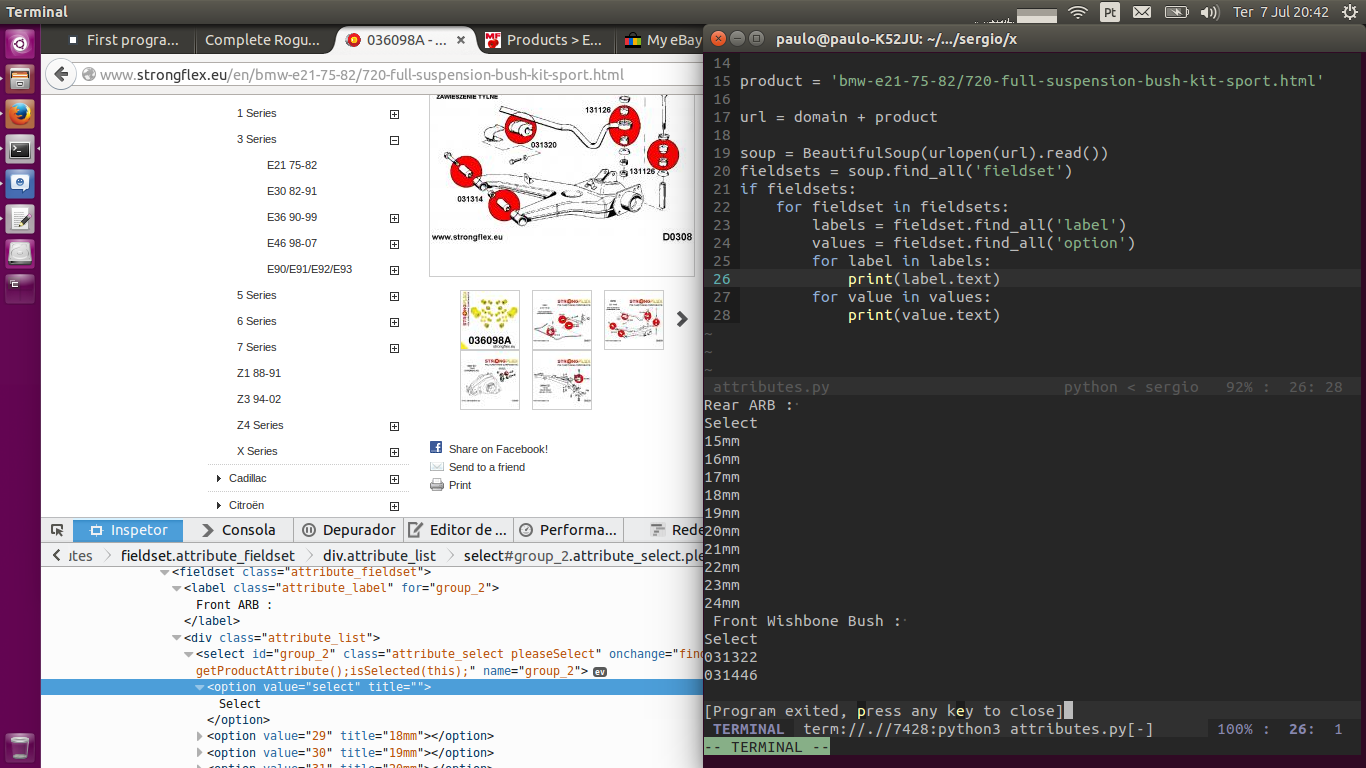The image size is (1366, 768).
Task: Open Firefox from the Ubuntu launcher
Action: pyautogui.click(x=20, y=112)
